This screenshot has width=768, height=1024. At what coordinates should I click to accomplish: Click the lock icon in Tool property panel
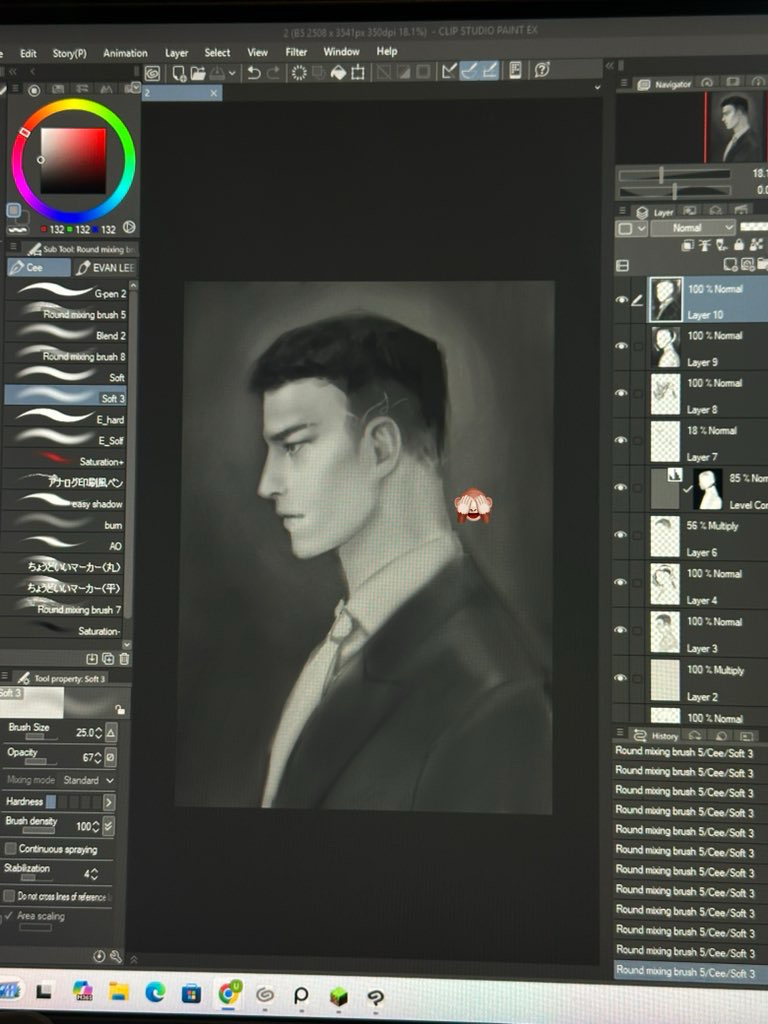click(x=120, y=708)
